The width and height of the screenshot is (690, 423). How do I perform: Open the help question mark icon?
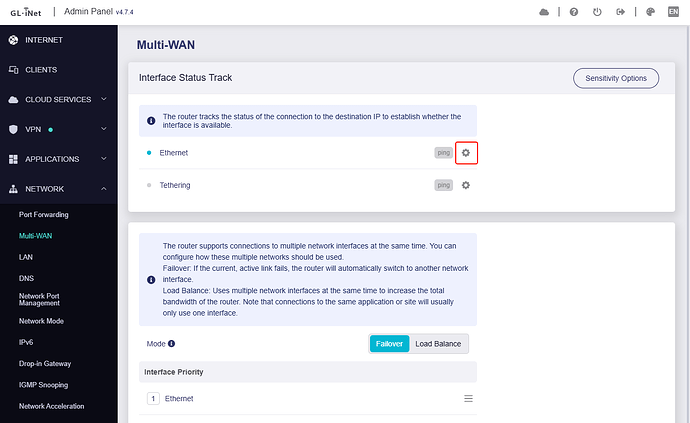[573, 12]
